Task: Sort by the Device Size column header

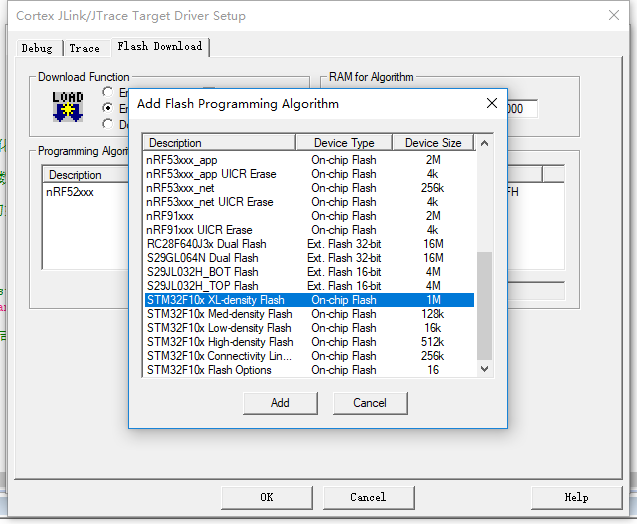Action: (433, 143)
